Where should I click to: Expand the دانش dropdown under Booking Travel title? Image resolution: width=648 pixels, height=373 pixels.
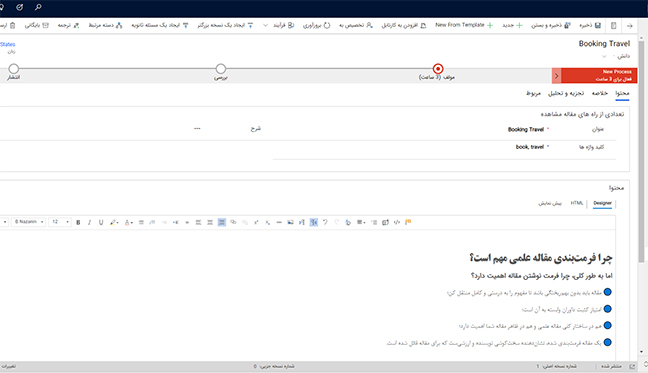click(604, 56)
